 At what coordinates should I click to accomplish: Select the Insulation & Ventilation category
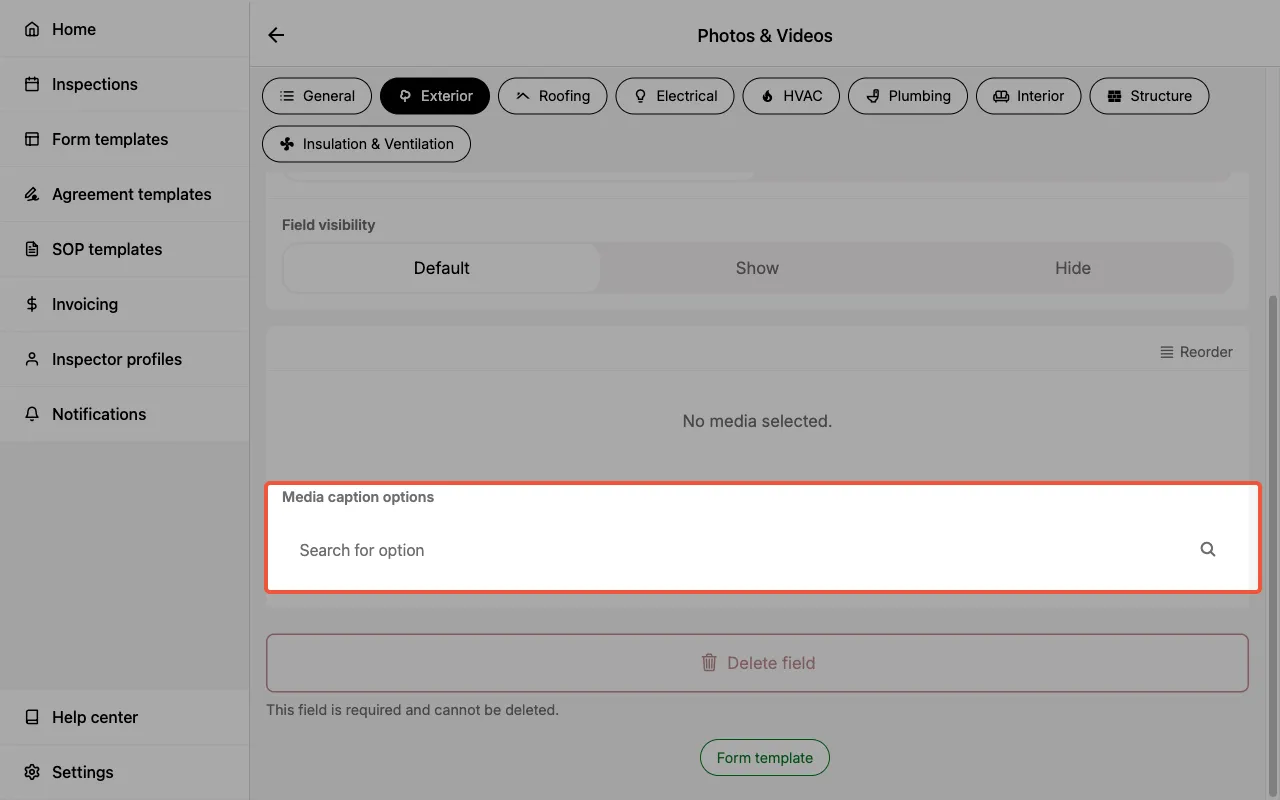pyautogui.click(x=366, y=144)
